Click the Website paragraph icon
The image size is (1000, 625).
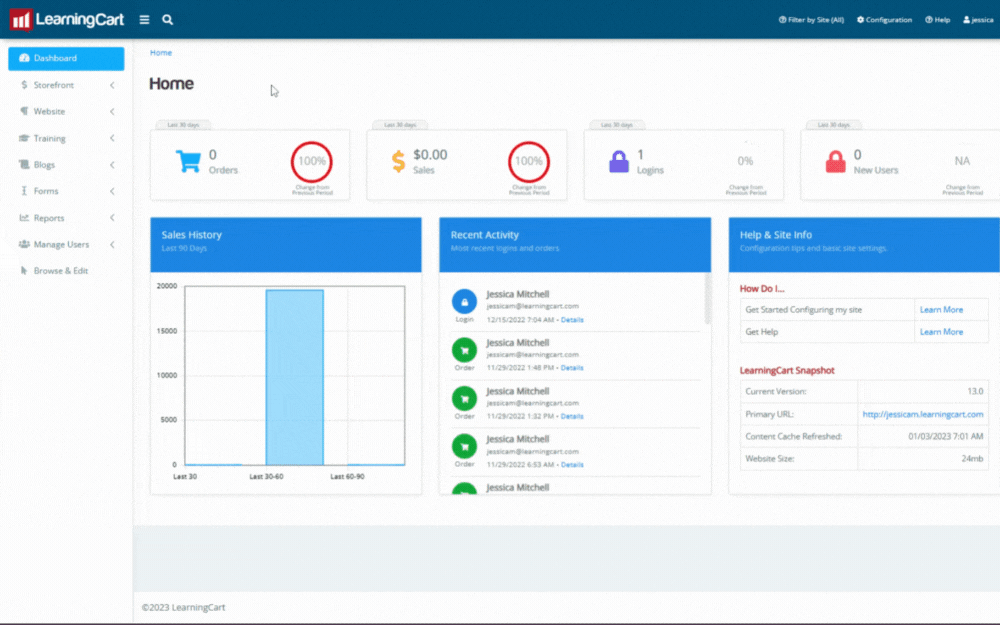24,111
